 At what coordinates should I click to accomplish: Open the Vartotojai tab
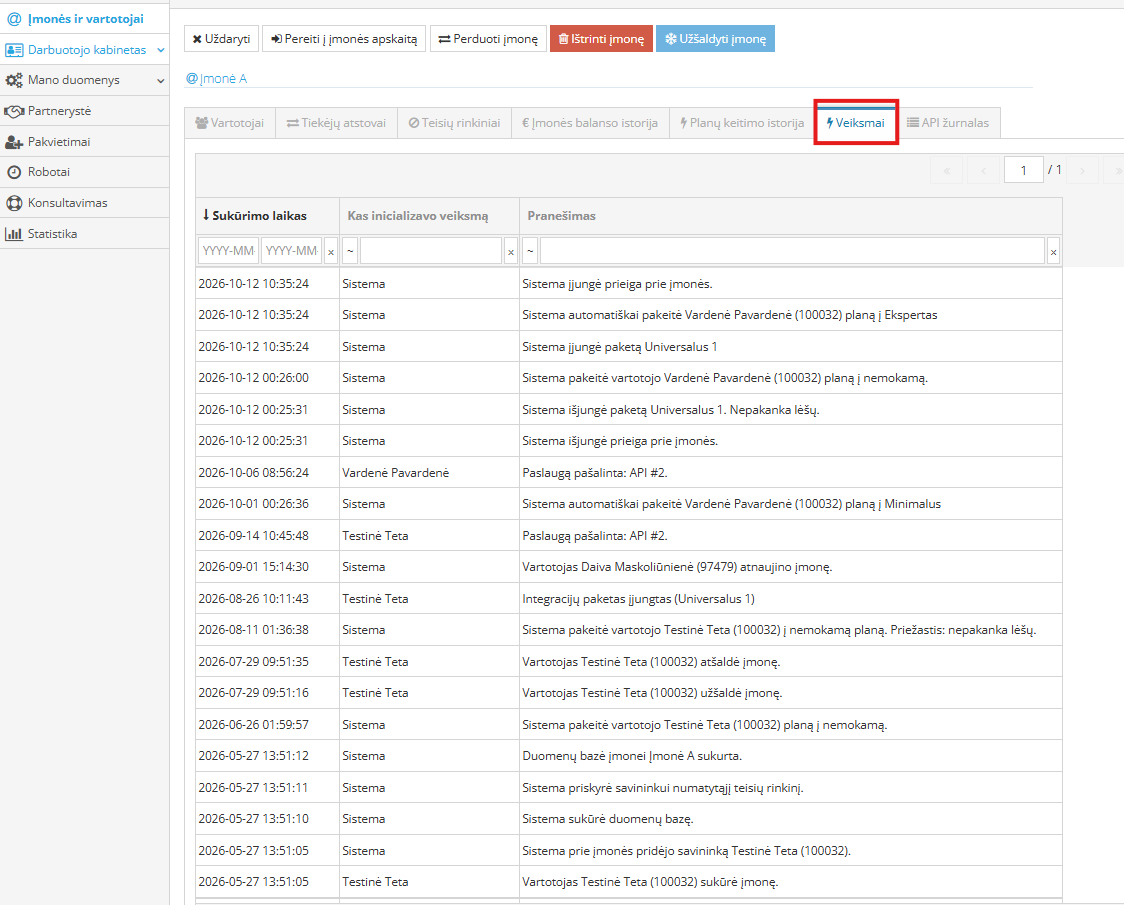pos(229,123)
